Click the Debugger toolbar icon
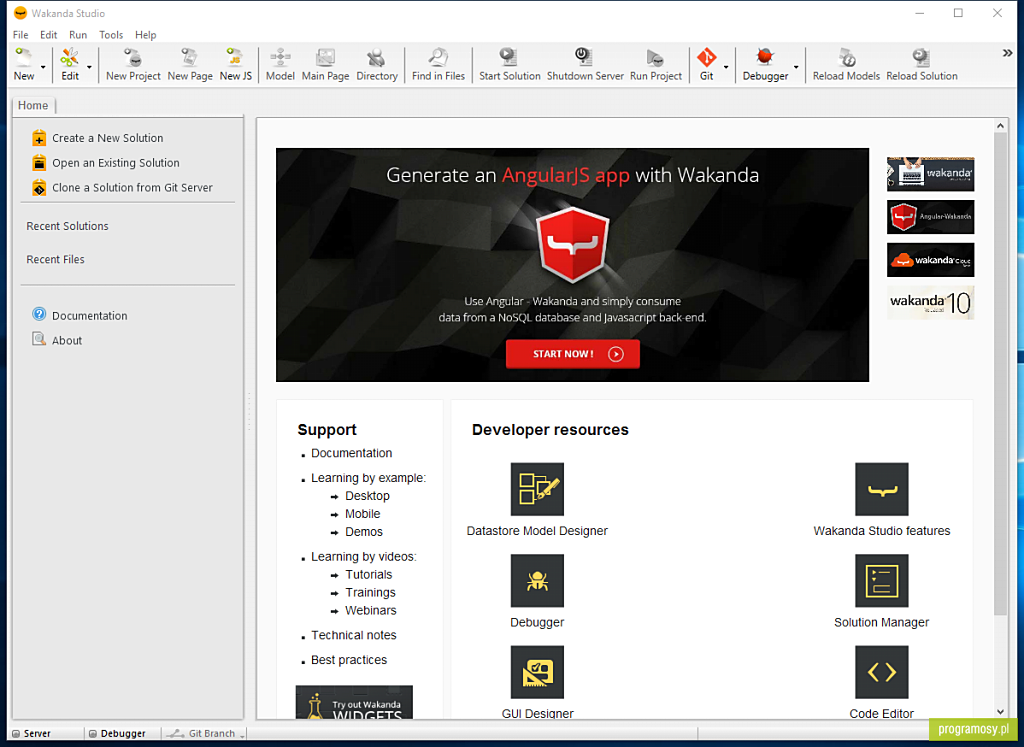This screenshot has width=1024, height=747. coord(765,59)
